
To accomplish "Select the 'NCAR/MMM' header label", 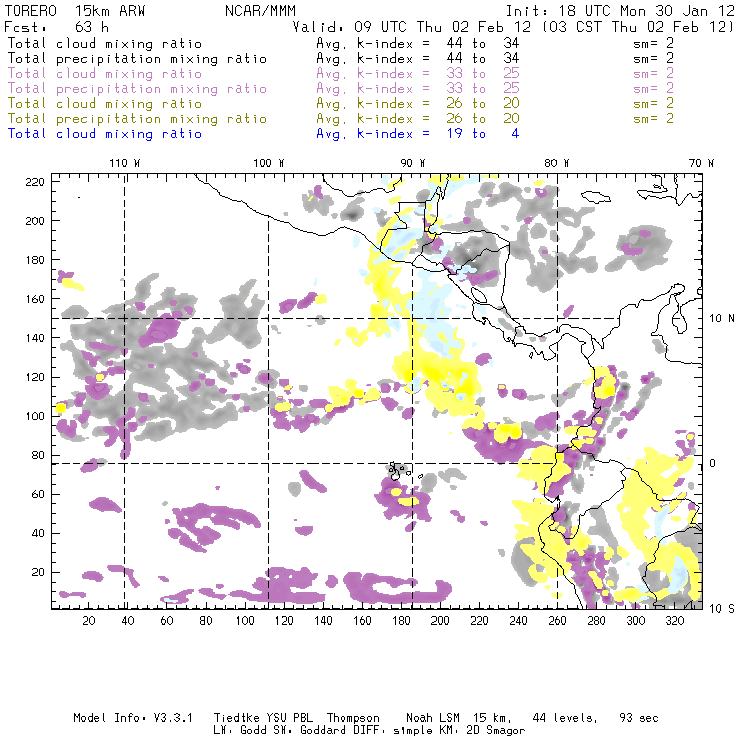I will coord(261,11).
